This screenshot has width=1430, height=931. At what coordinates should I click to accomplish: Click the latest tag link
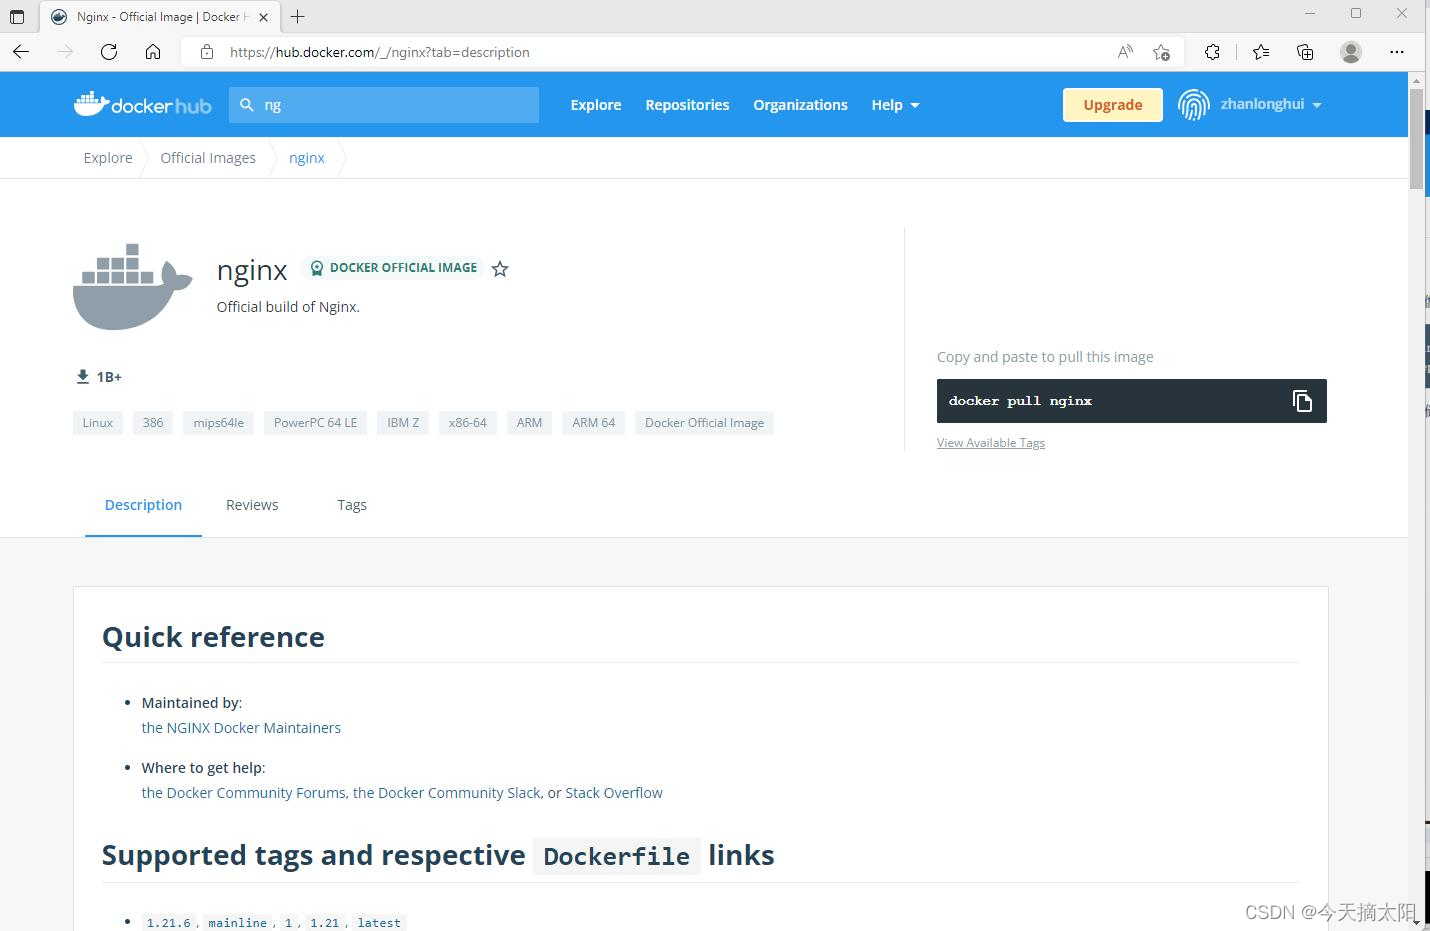[379, 923]
